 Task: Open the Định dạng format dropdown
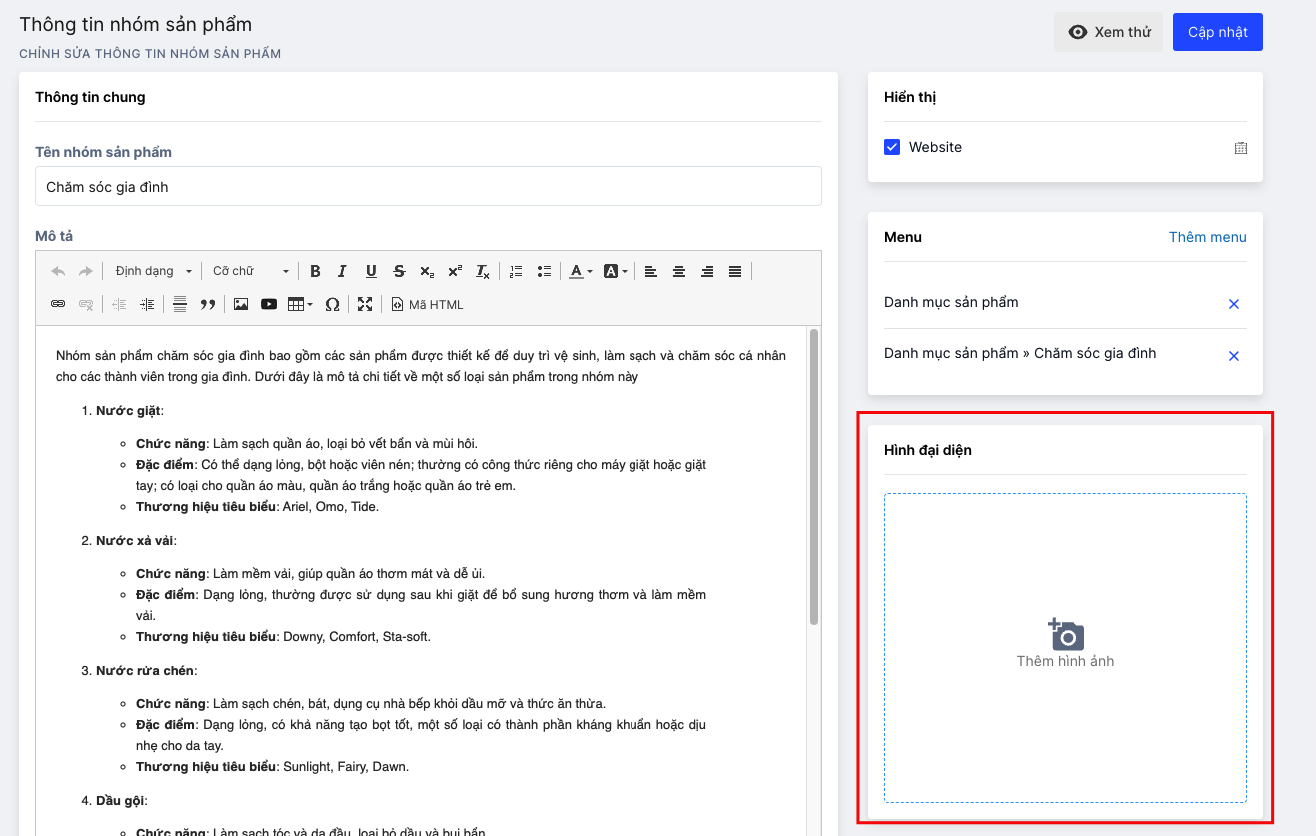(153, 271)
